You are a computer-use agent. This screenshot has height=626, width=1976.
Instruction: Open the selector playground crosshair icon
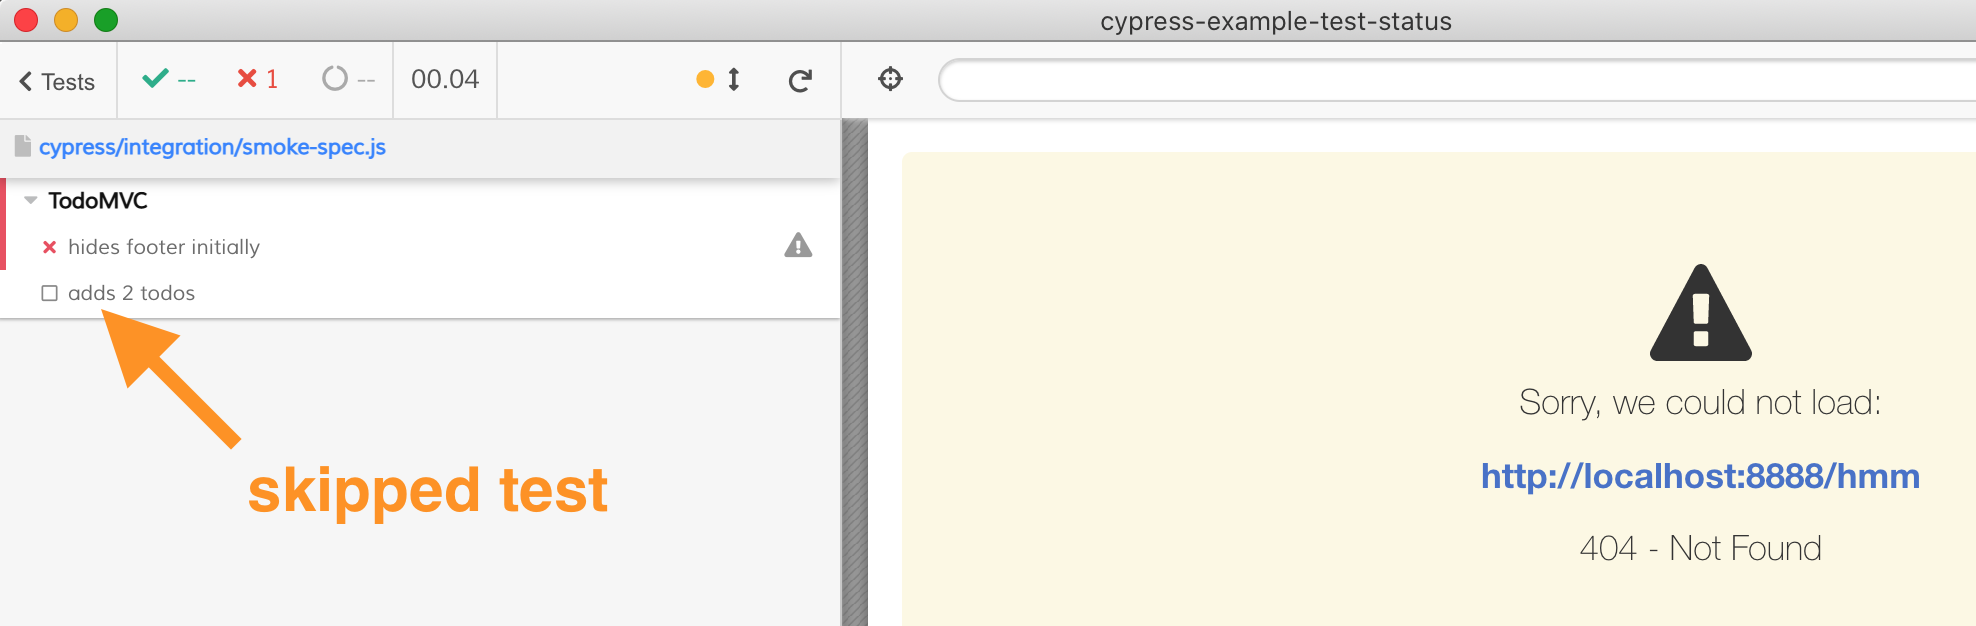[x=890, y=79]
